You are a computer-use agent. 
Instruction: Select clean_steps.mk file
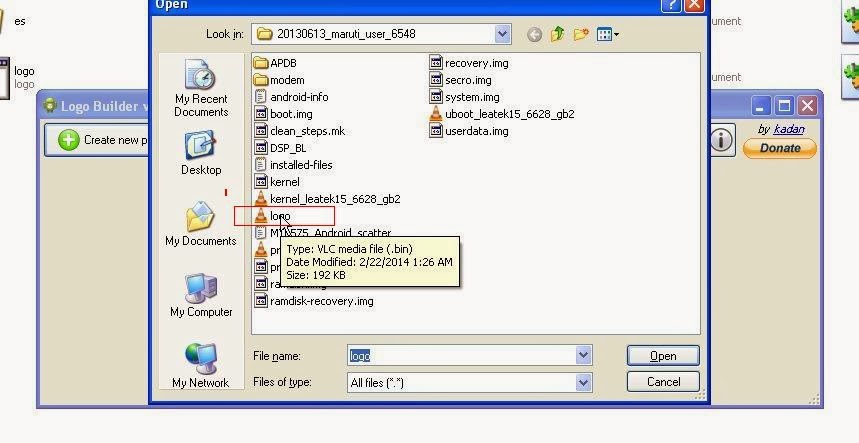[300, 131]
